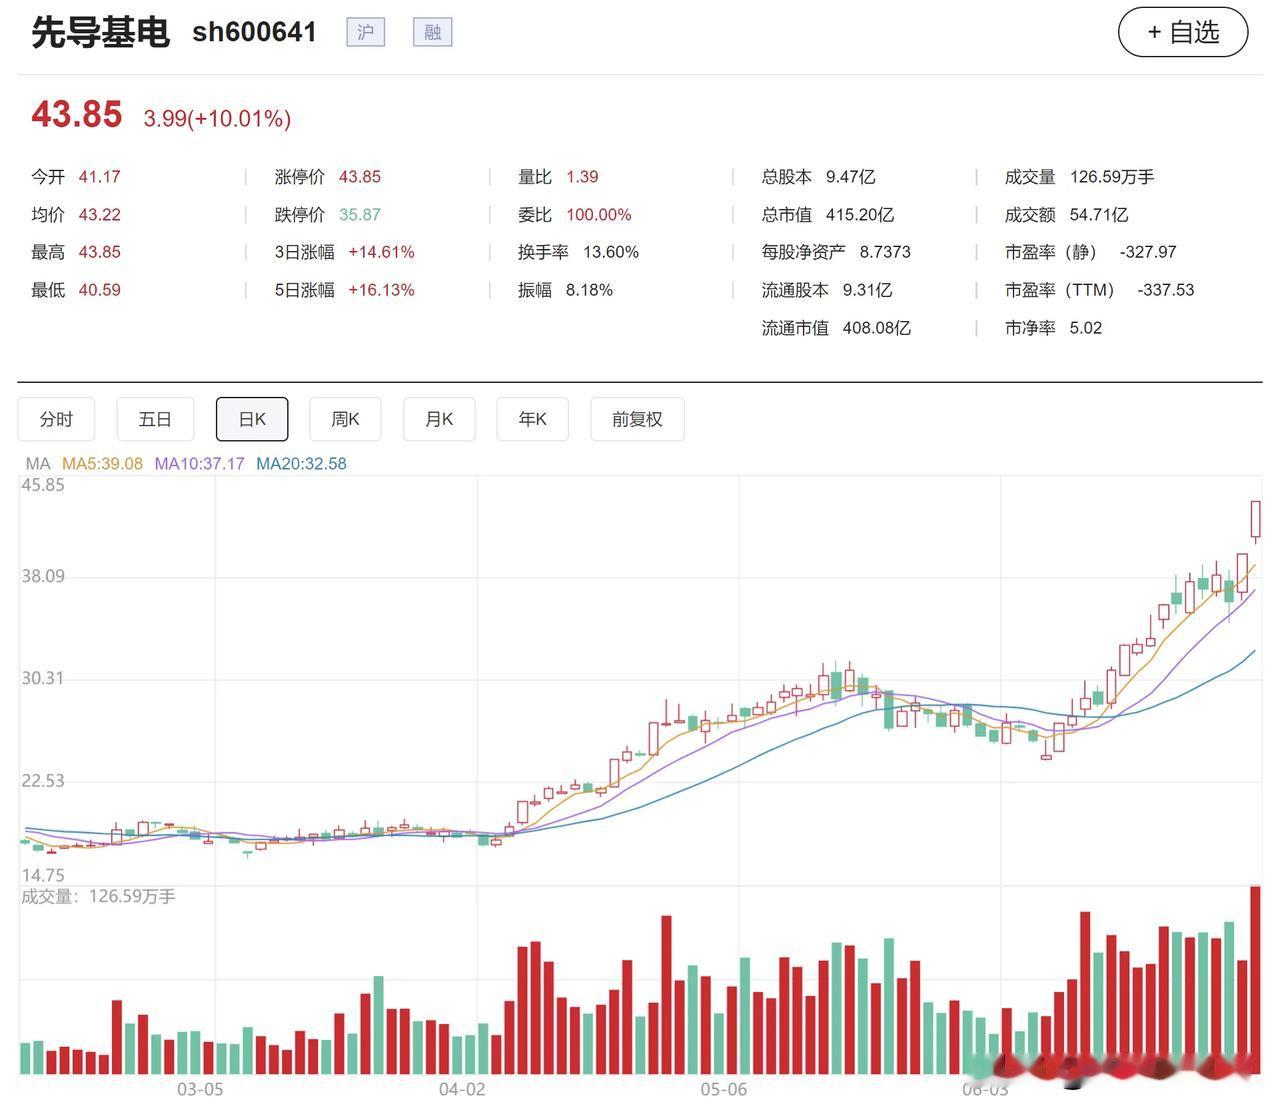The image size is (1280, 1116).
Task: Click the 05-06 date axis label
Action: [723, 1089]
